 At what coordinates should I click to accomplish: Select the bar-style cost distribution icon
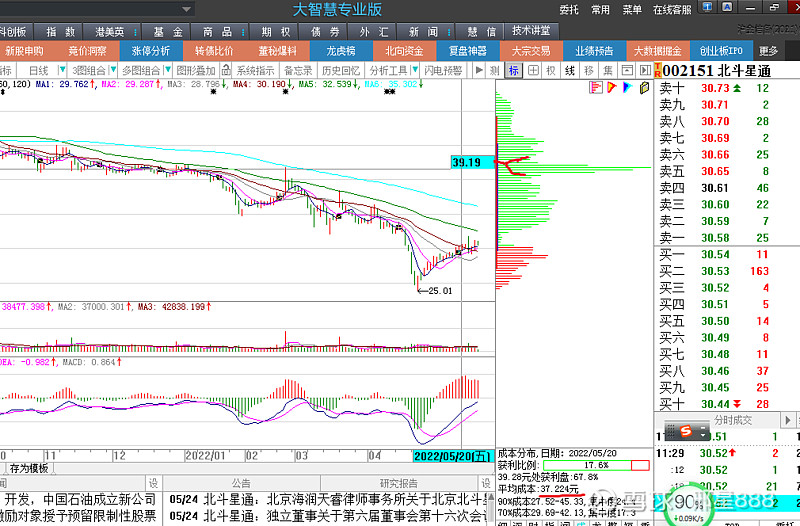tap(595, 88)
